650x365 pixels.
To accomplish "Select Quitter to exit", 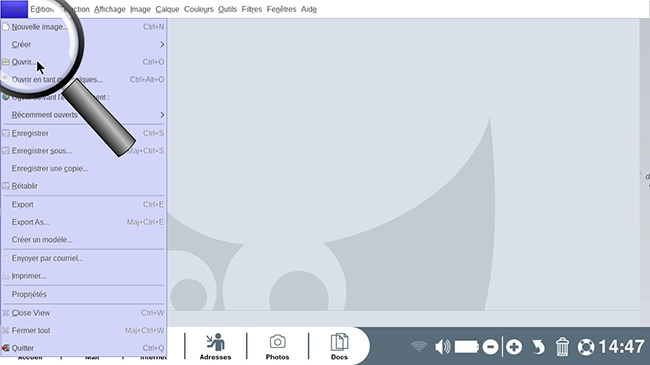I will click(x=84, y=348).
